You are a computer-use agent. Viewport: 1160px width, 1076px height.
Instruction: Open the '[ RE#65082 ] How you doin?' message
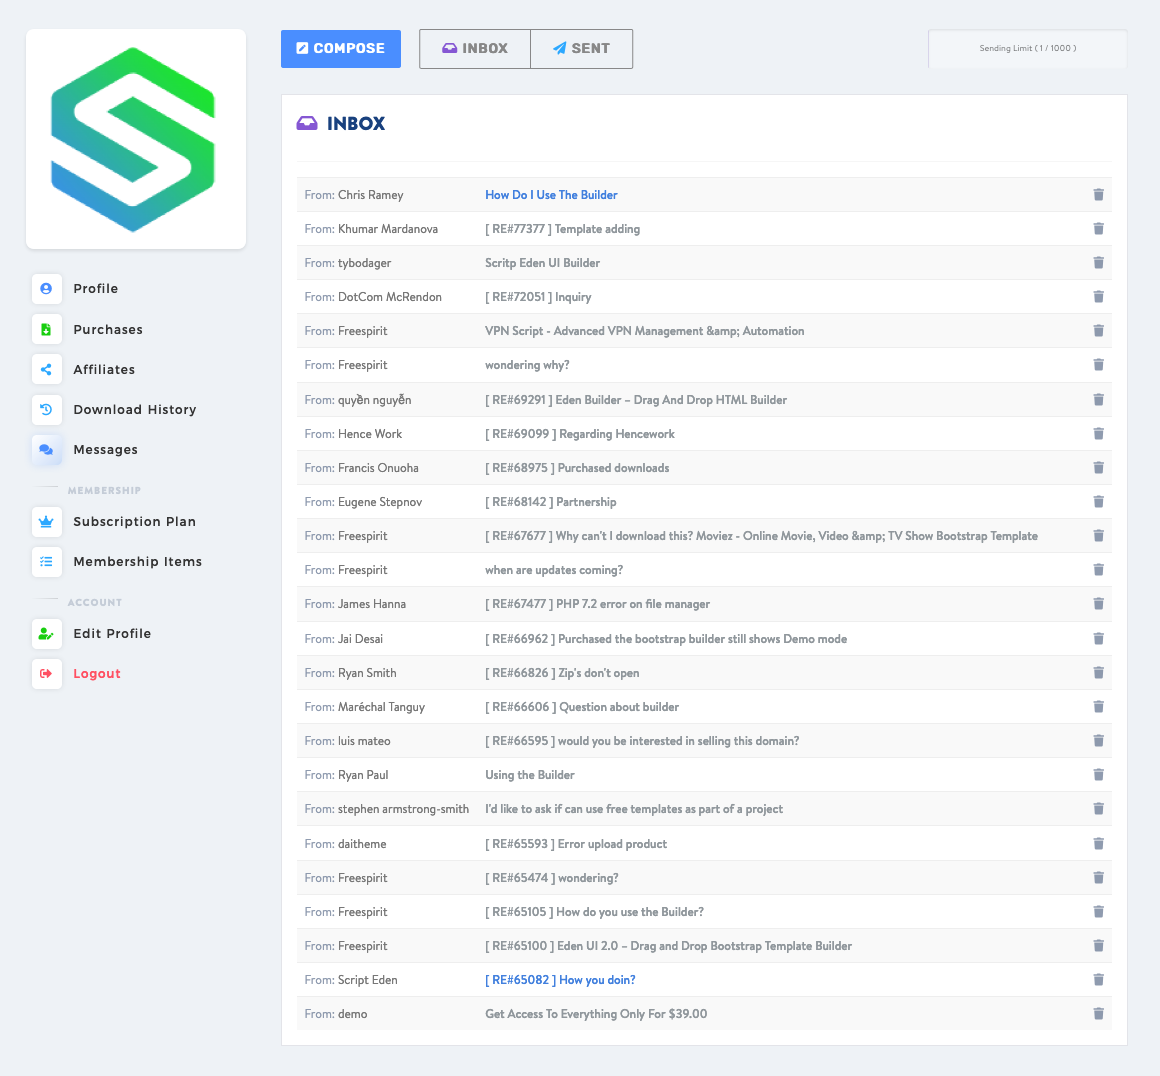point(560,979)
